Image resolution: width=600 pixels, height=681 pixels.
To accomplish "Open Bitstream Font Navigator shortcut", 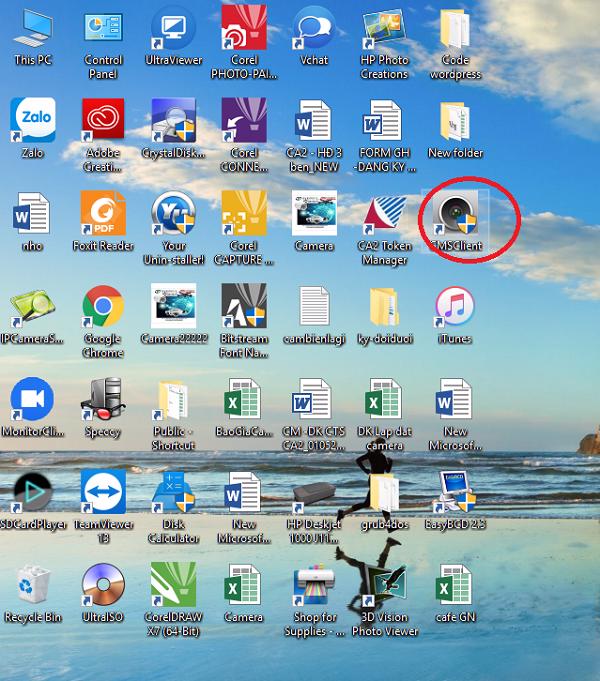I will [244, 306].
